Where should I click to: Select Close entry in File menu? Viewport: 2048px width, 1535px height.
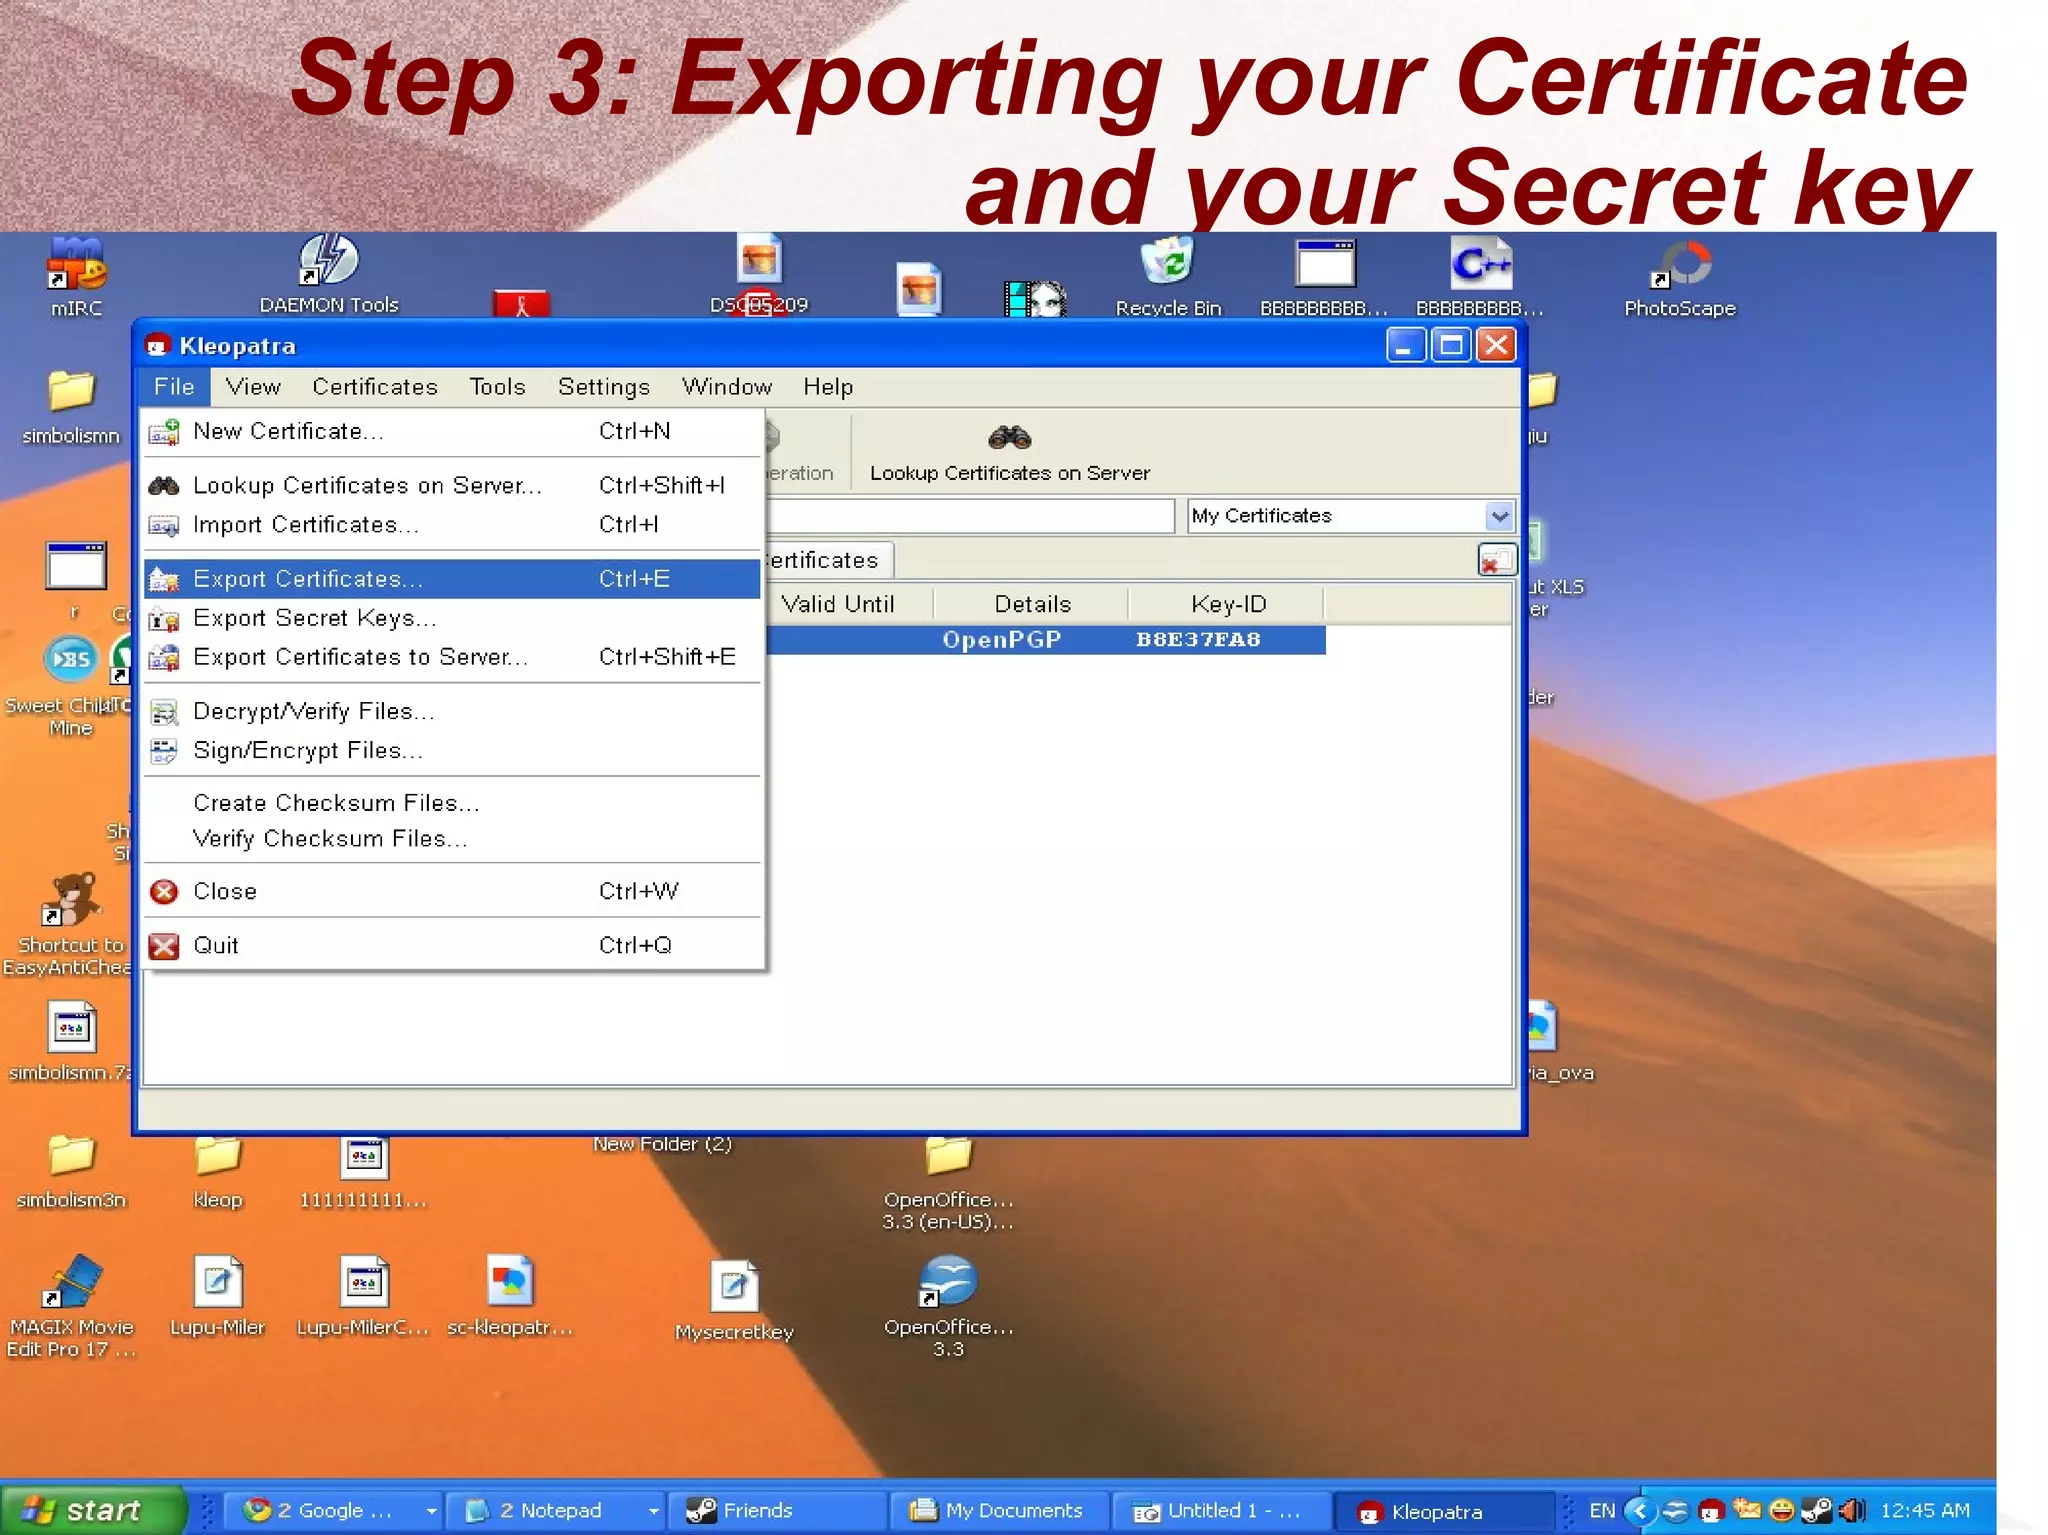click(452, 891)
